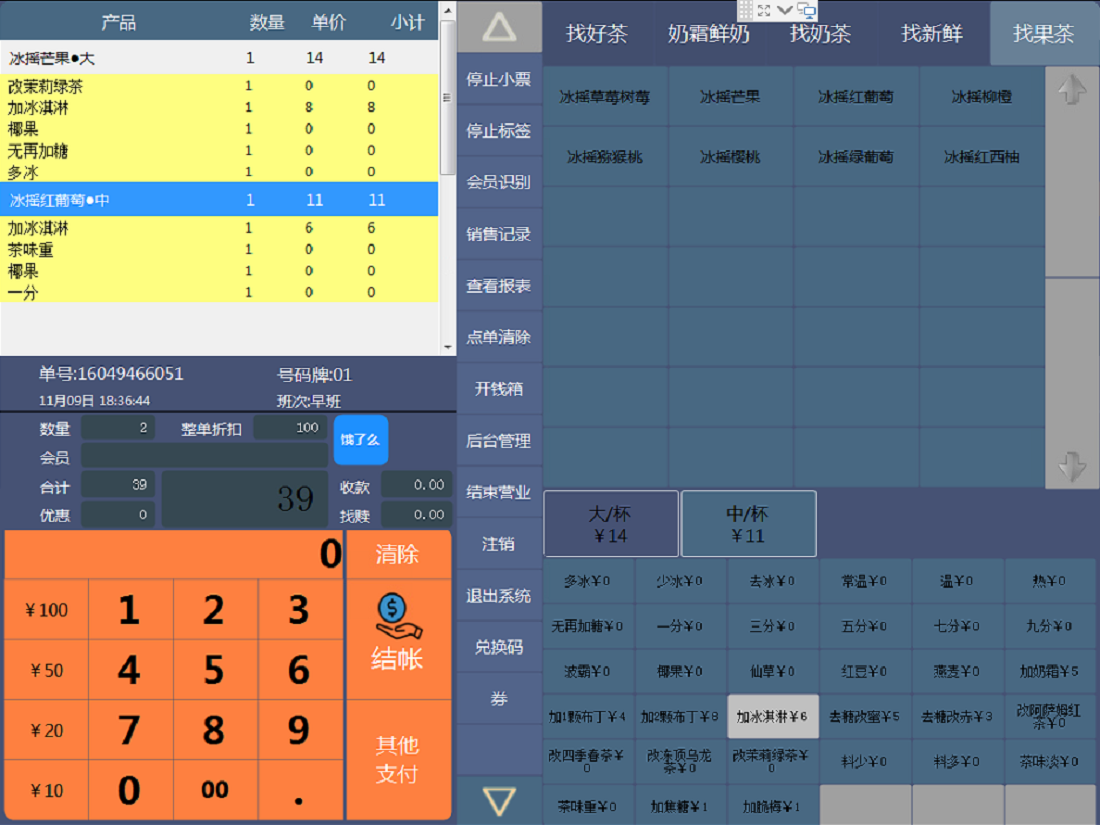The height and width of the screenshot is (825, 1100).
Task: Select the 大/杯 ¥14 size option
Action: (x=611, y=524)
